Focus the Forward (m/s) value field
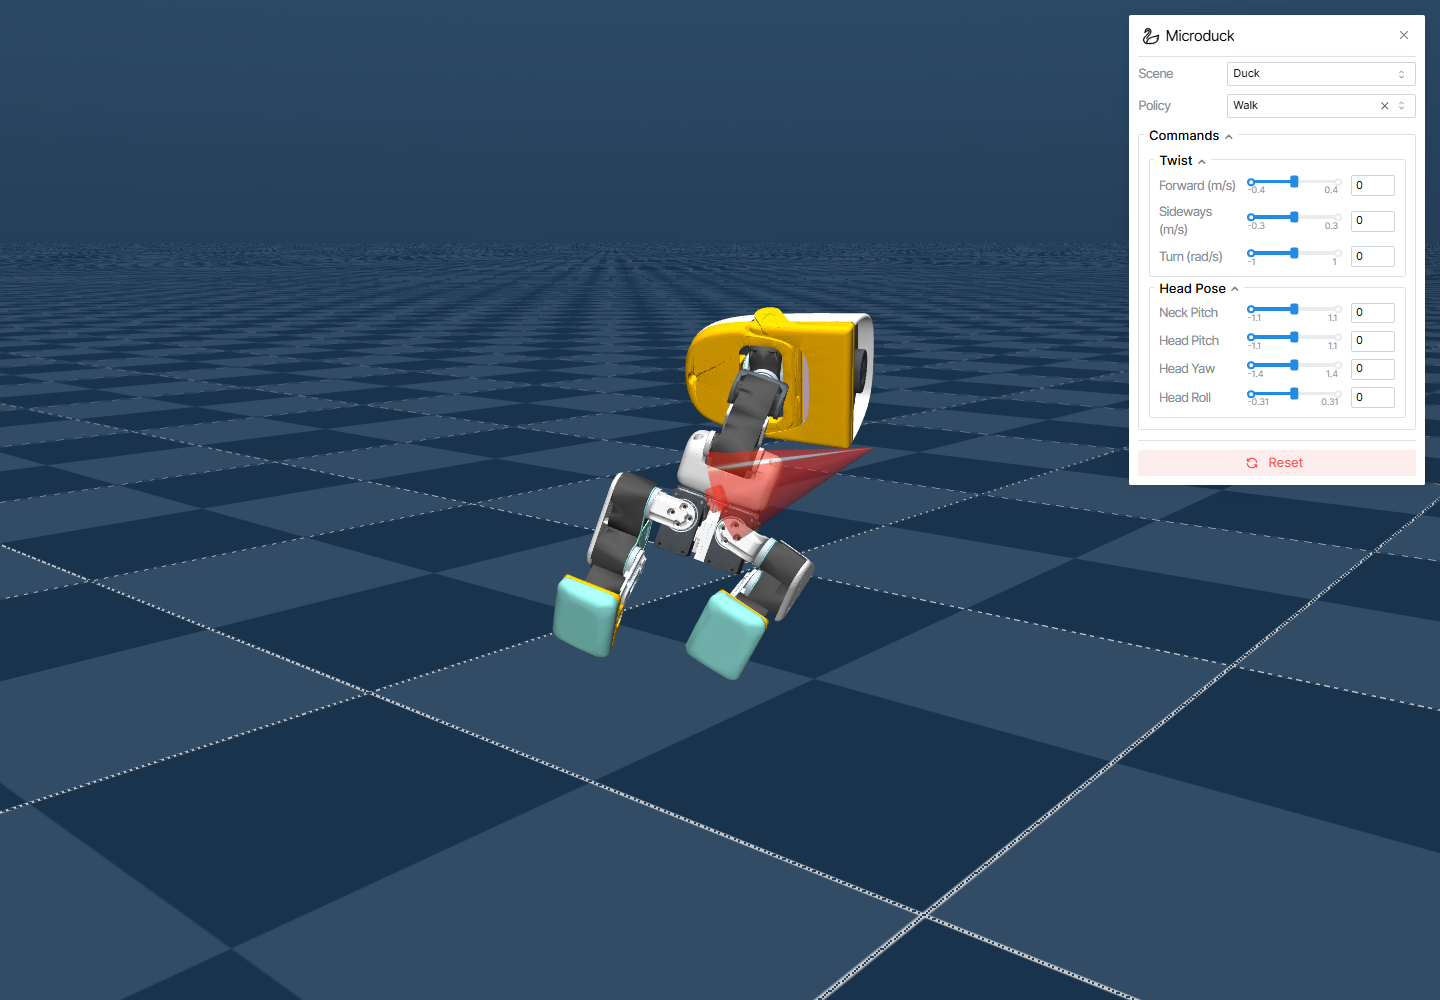This screenshot has height=1000, width=1440. click(x=1373, y=186)
